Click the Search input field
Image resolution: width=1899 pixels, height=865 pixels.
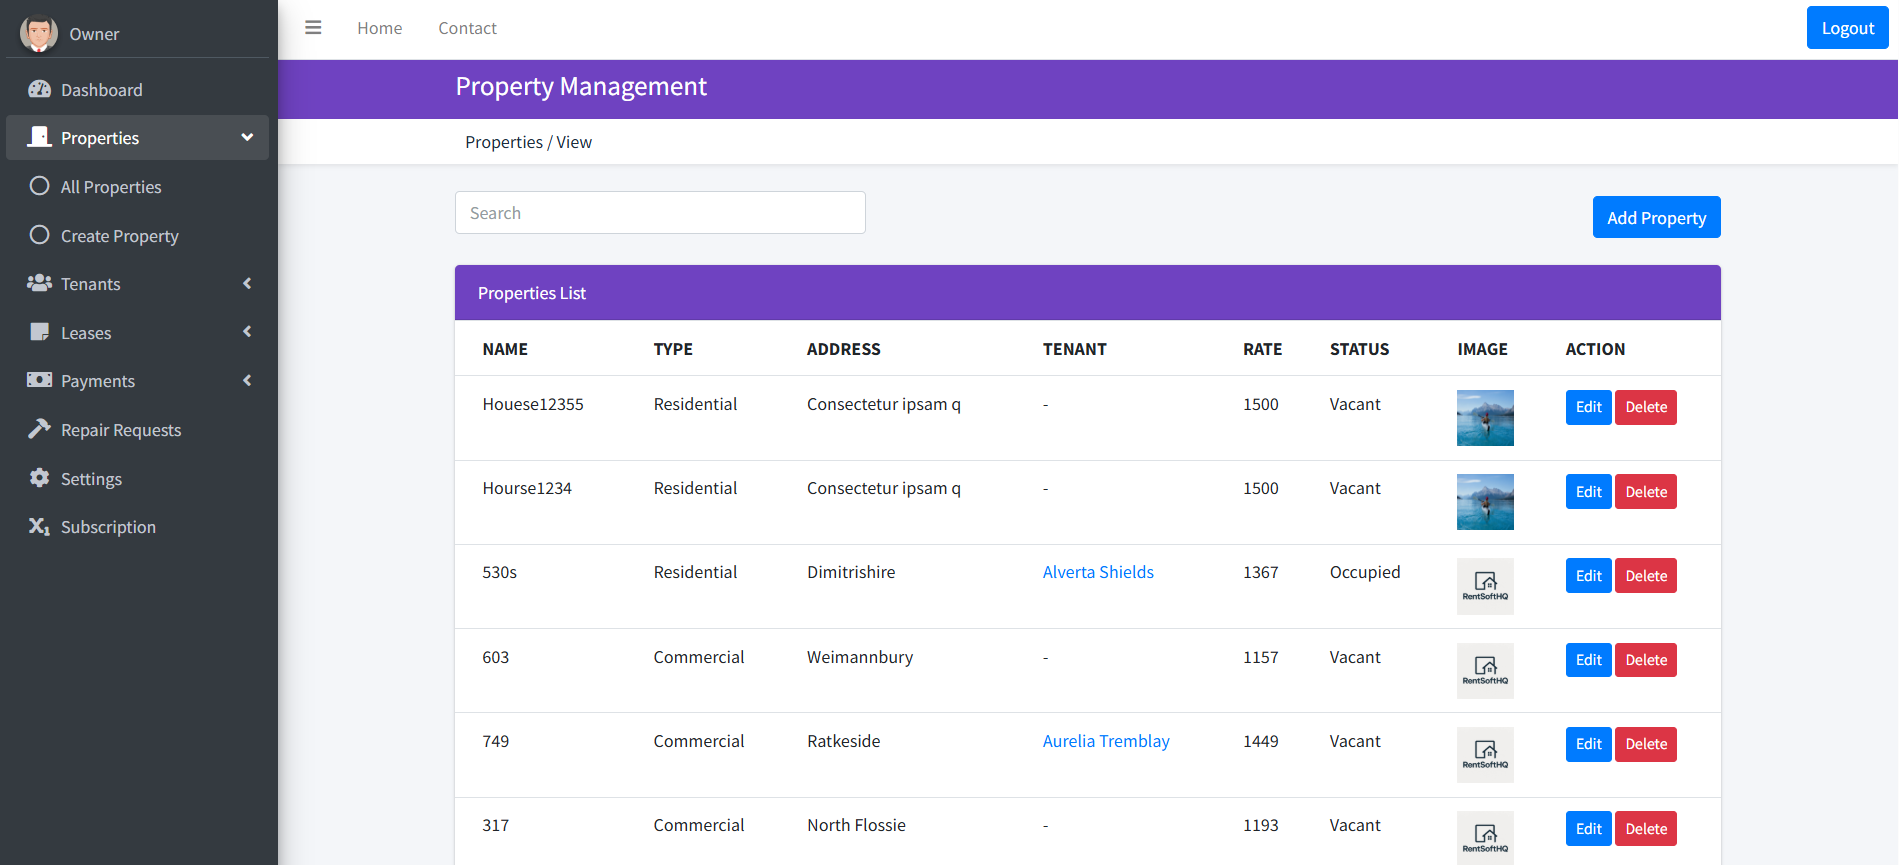[x=660, y=213]
